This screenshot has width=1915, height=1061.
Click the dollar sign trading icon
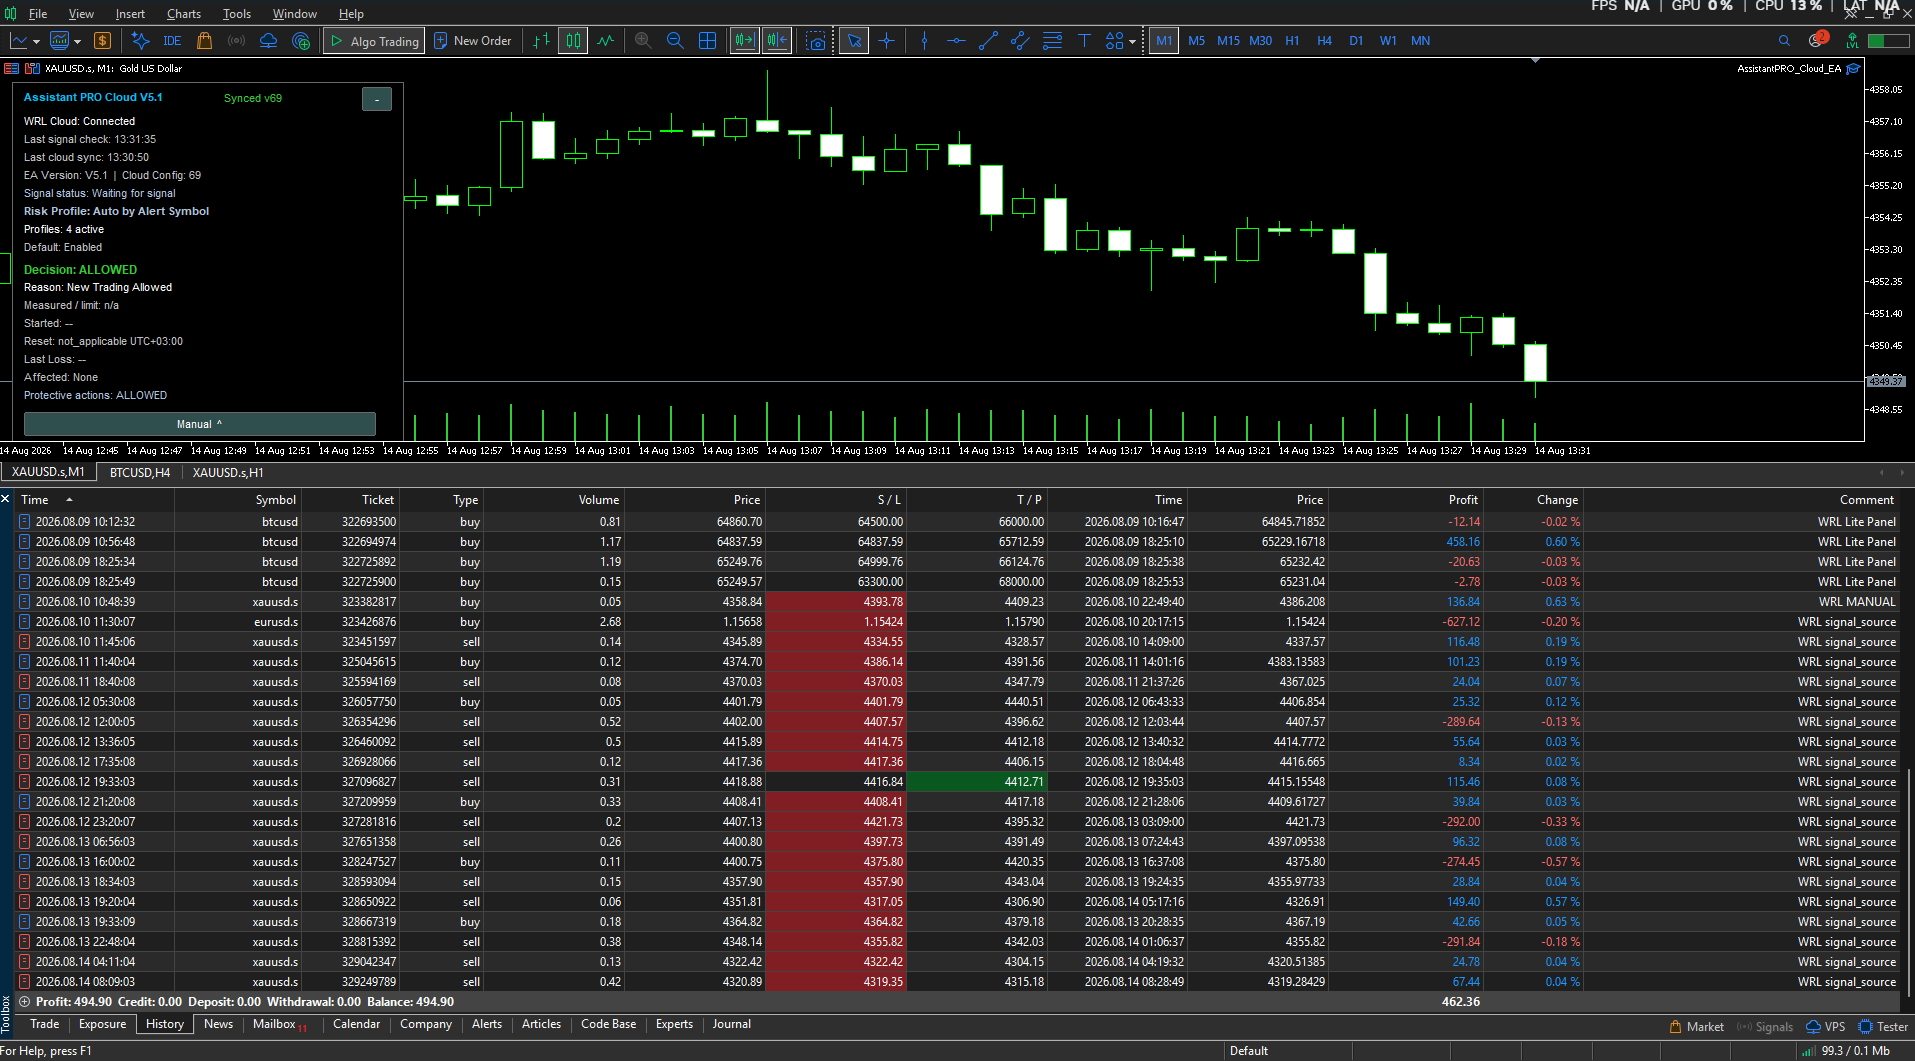coord(102,41)
